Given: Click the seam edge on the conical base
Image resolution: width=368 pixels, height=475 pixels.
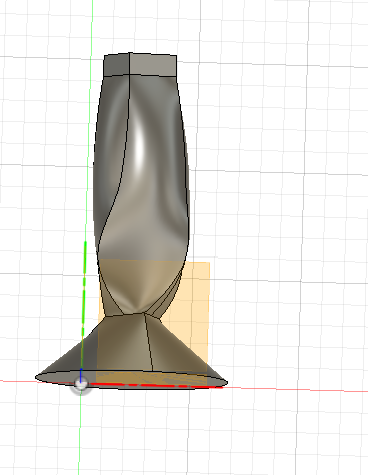Looking at the screenshot, I should coord(149,342).
